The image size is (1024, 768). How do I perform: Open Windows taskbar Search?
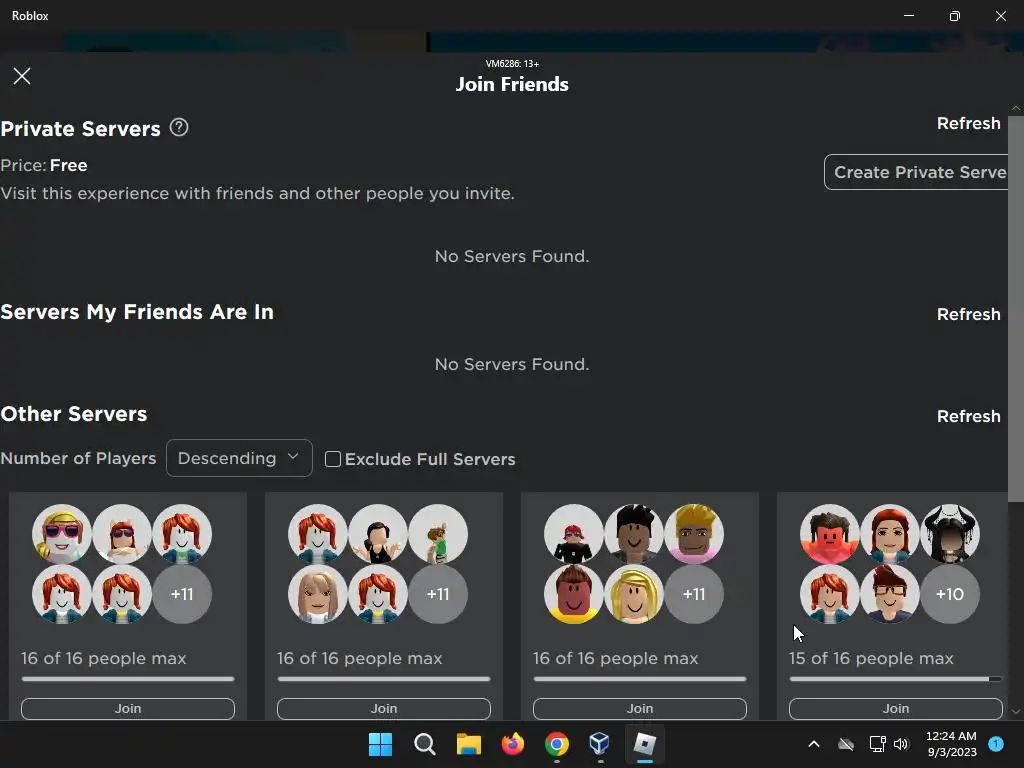[x=424, y=744]
